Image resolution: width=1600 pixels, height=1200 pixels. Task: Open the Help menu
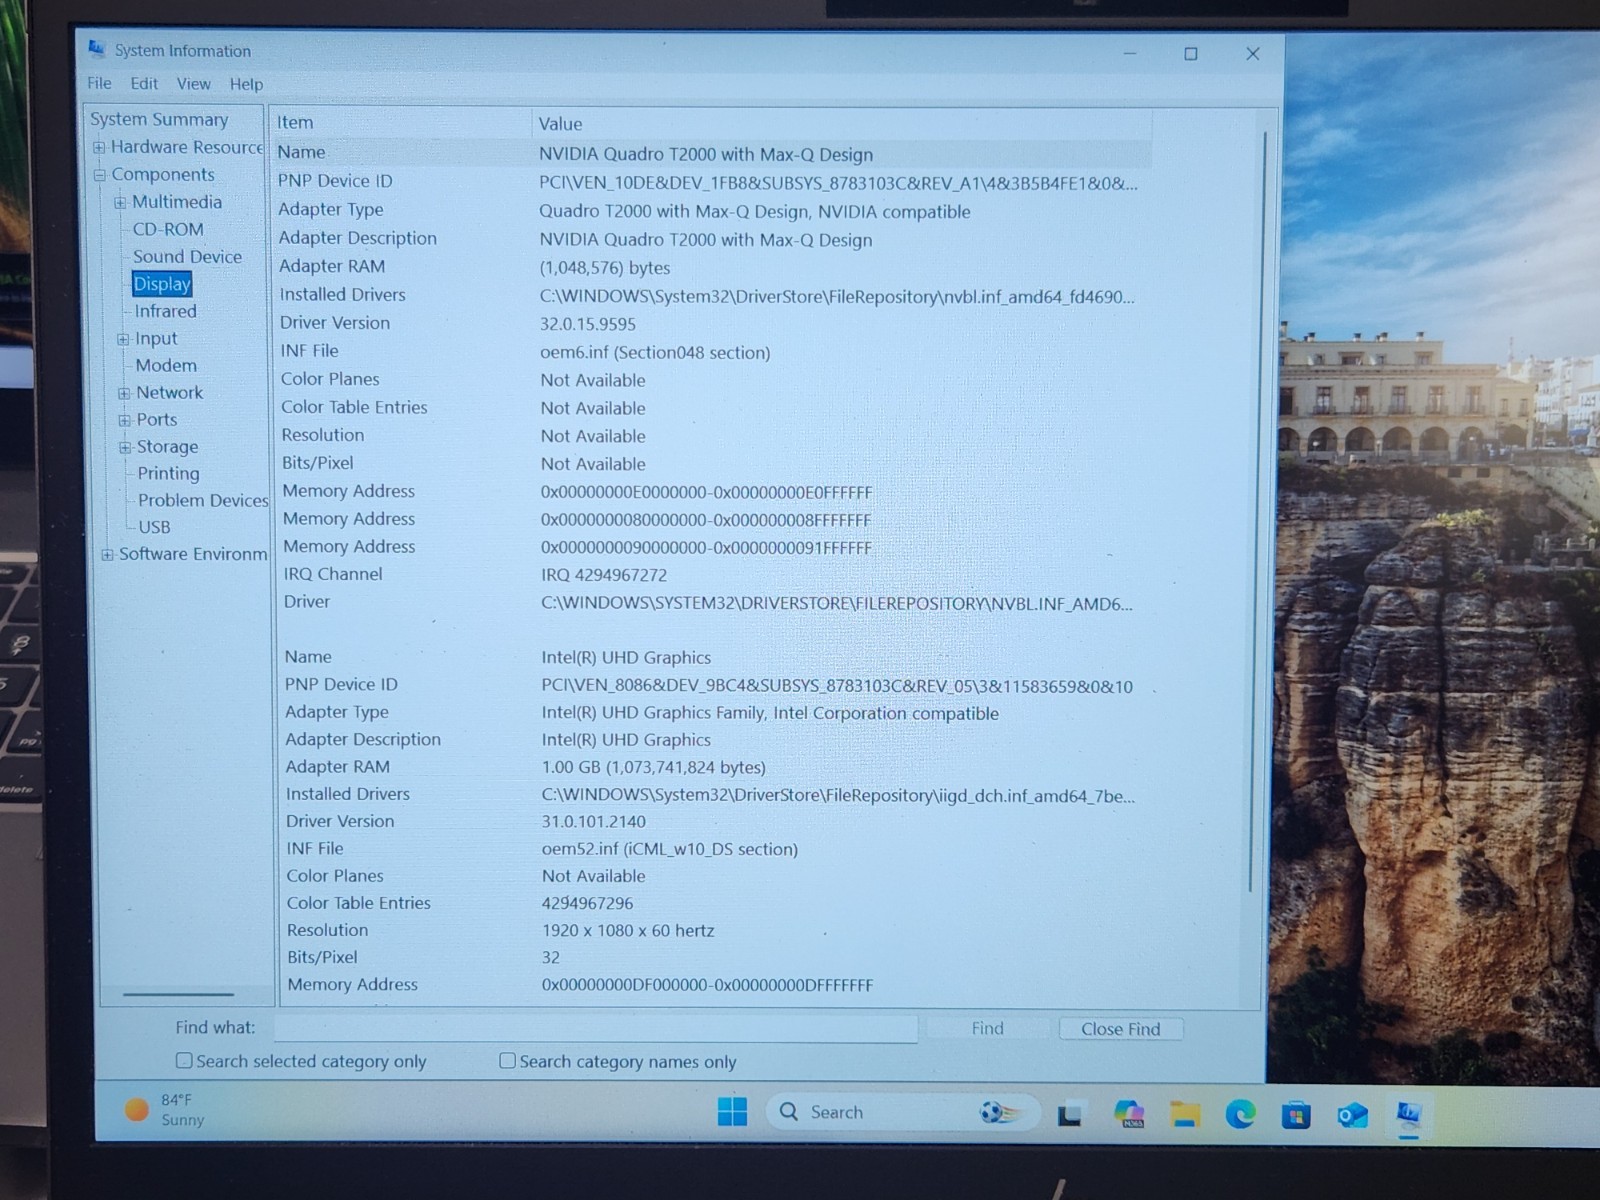[246, 84]
